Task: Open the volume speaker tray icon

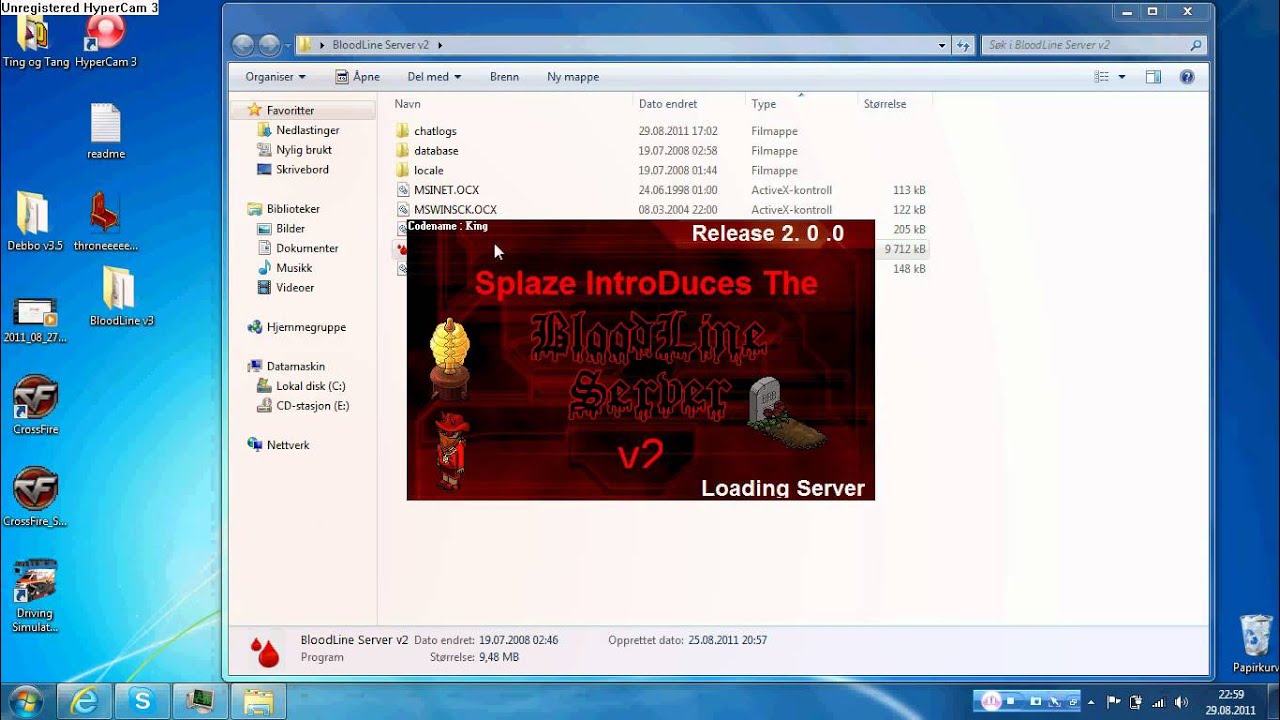Action: [1181, 702]
